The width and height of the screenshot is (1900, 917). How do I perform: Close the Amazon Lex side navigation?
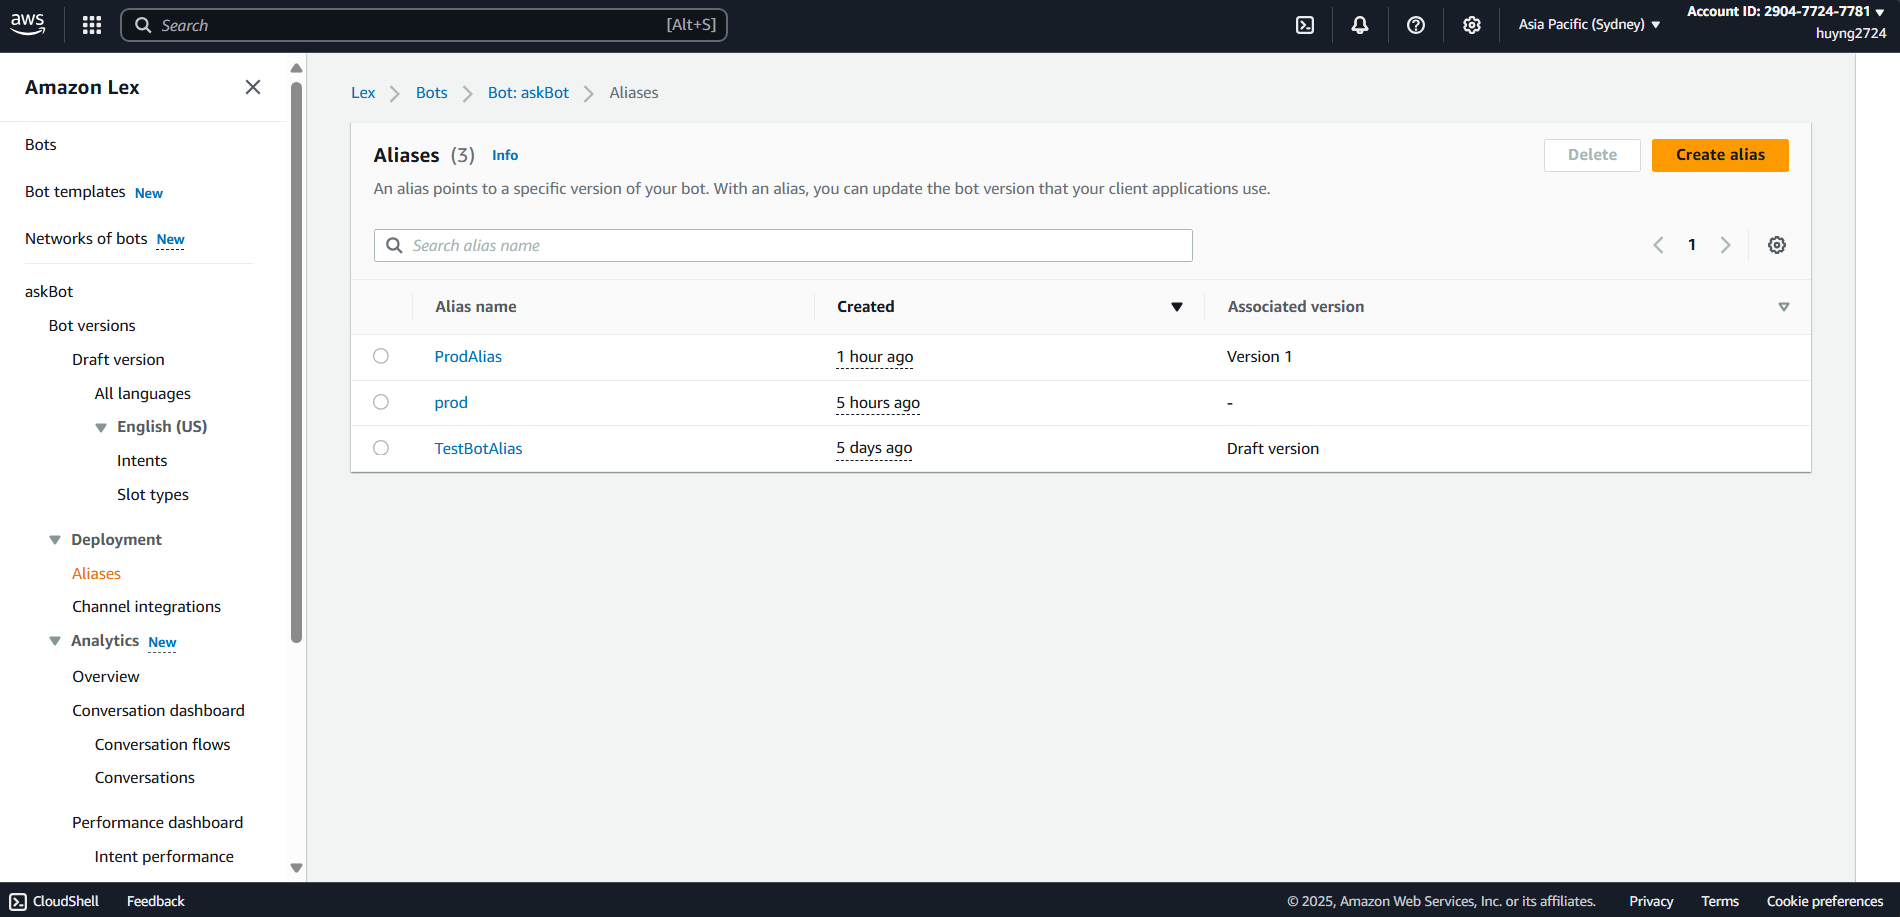(253, 87)
